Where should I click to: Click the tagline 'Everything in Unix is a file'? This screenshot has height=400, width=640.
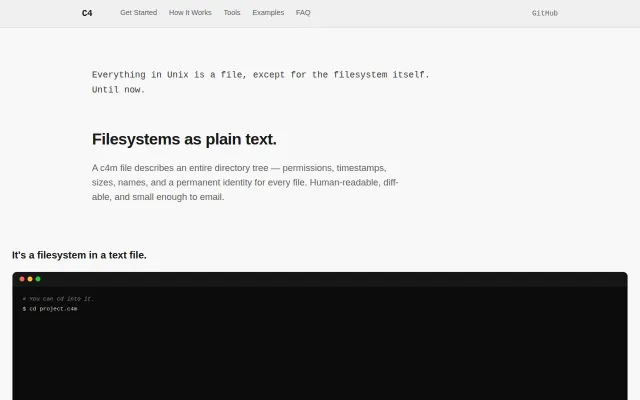click(x=169, y=75)
